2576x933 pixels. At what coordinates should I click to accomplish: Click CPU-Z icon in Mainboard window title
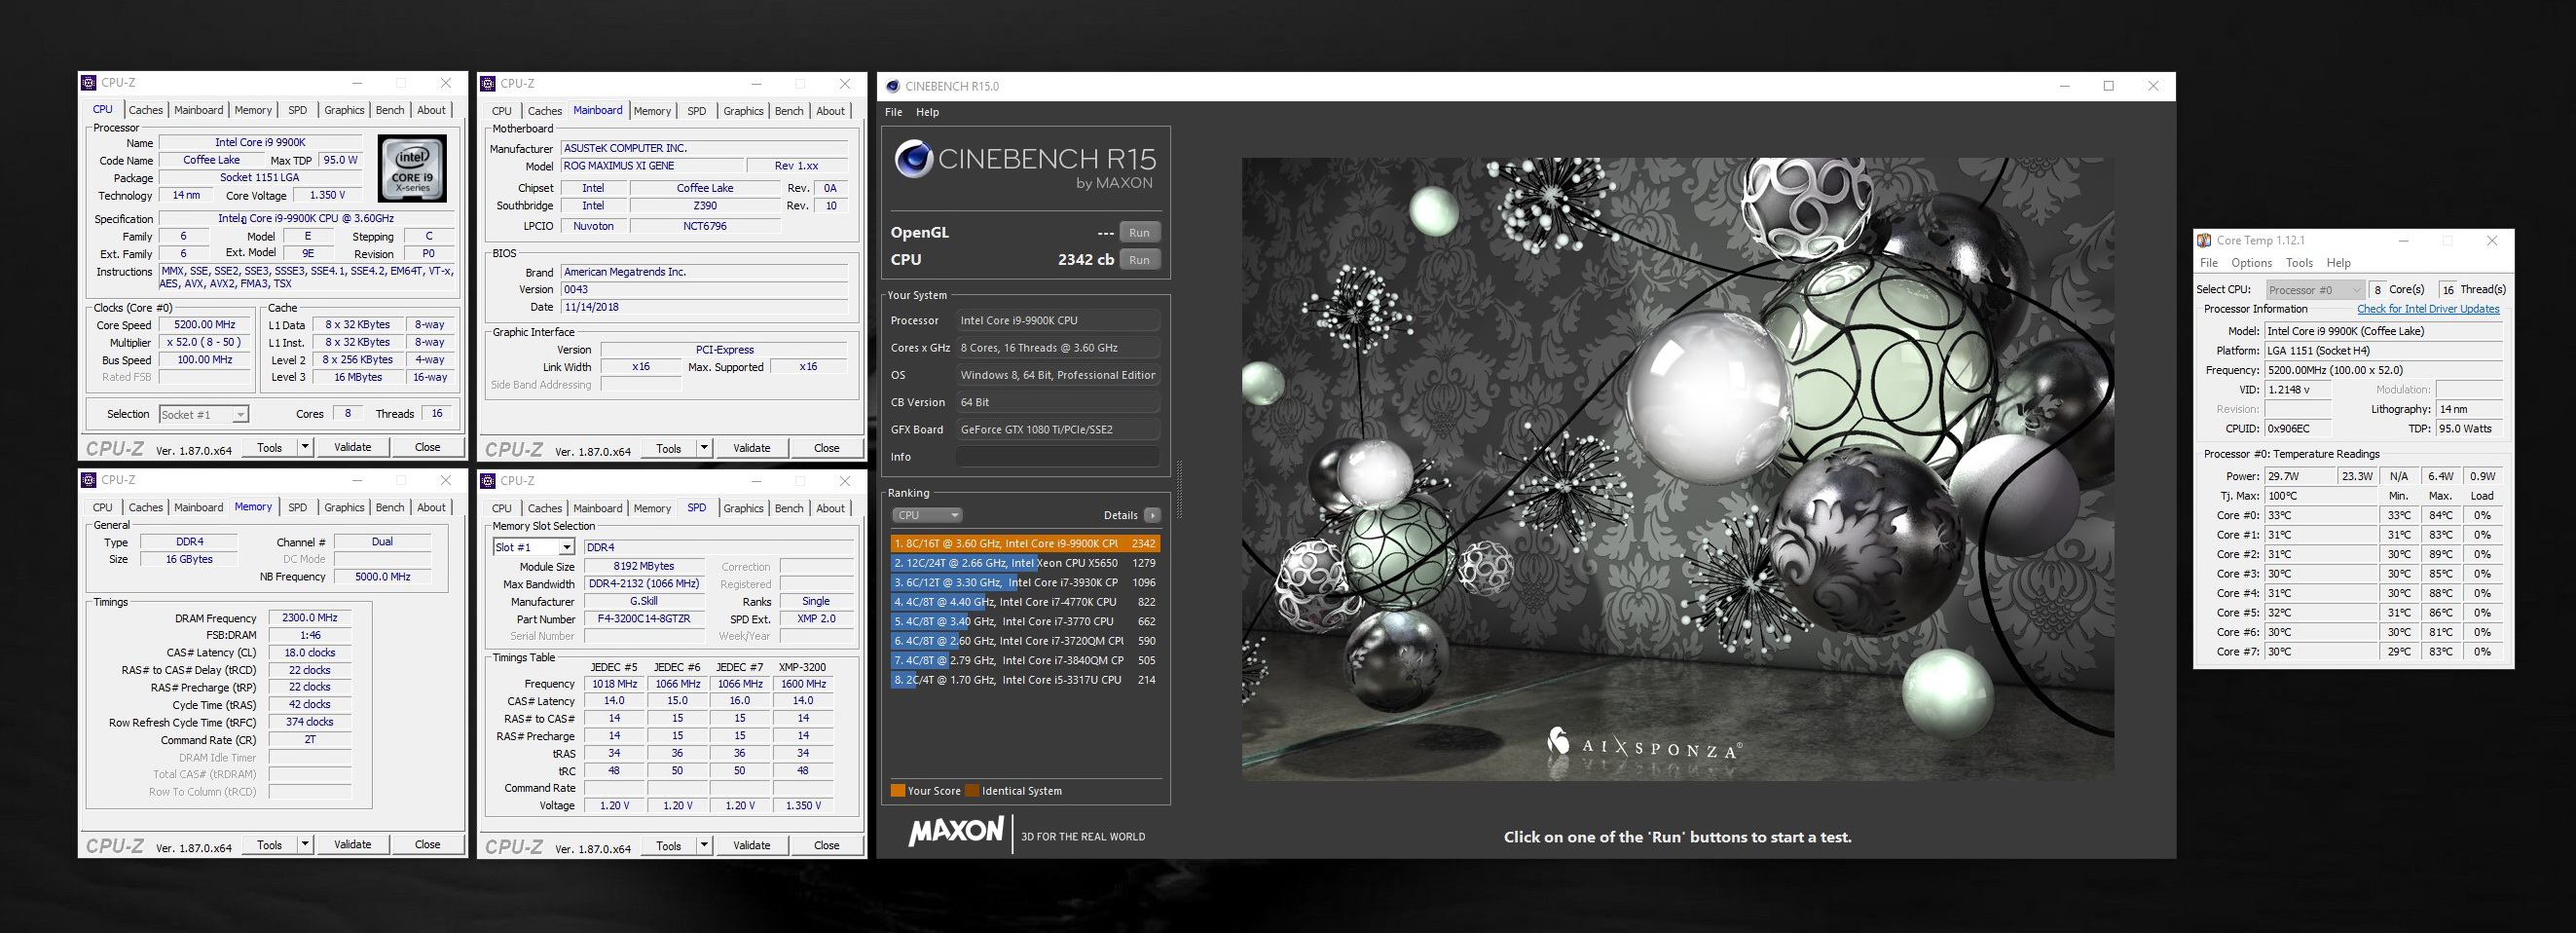488,84
